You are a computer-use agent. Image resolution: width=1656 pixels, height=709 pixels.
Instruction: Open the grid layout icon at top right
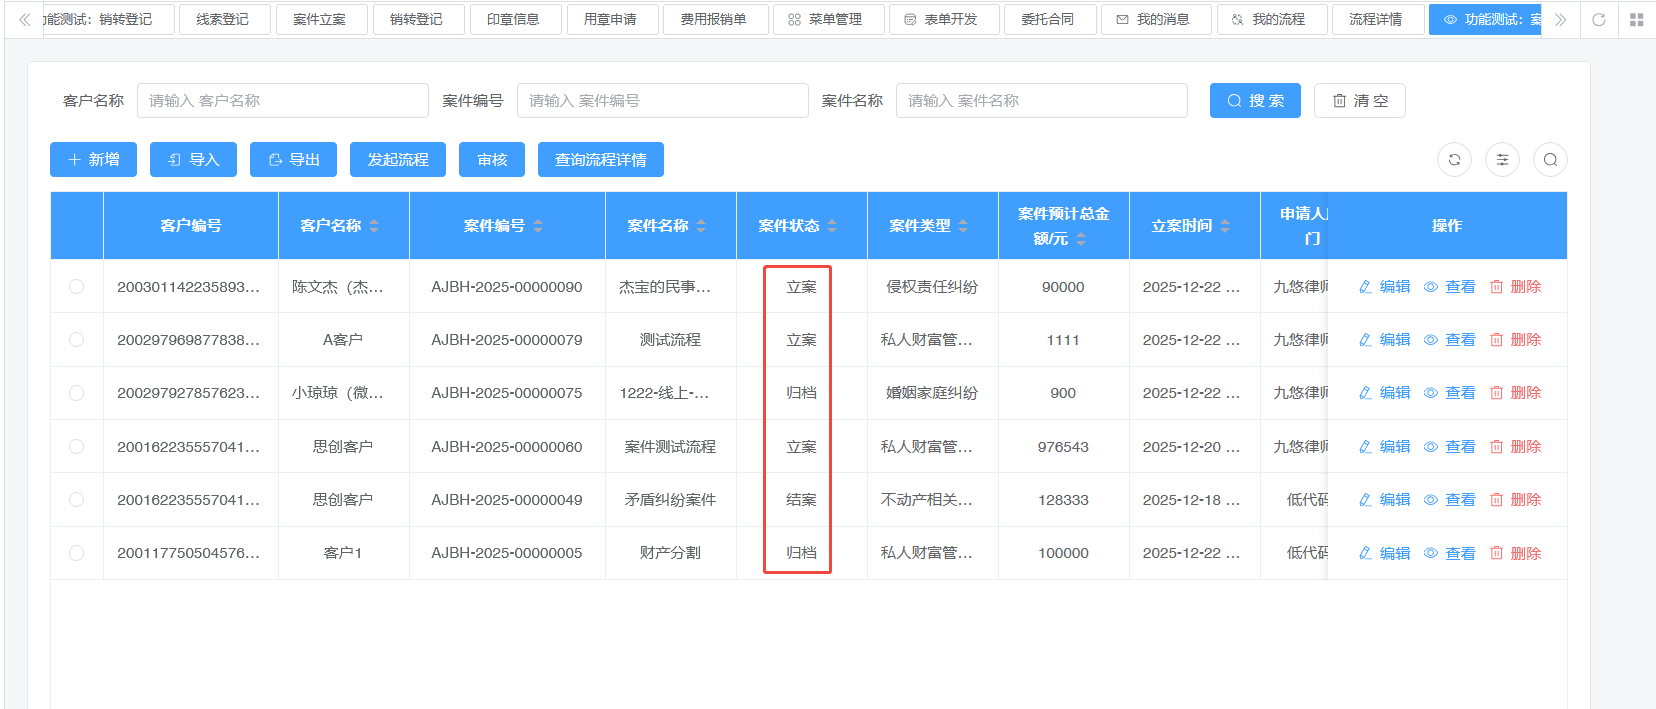pos(1636,20)
